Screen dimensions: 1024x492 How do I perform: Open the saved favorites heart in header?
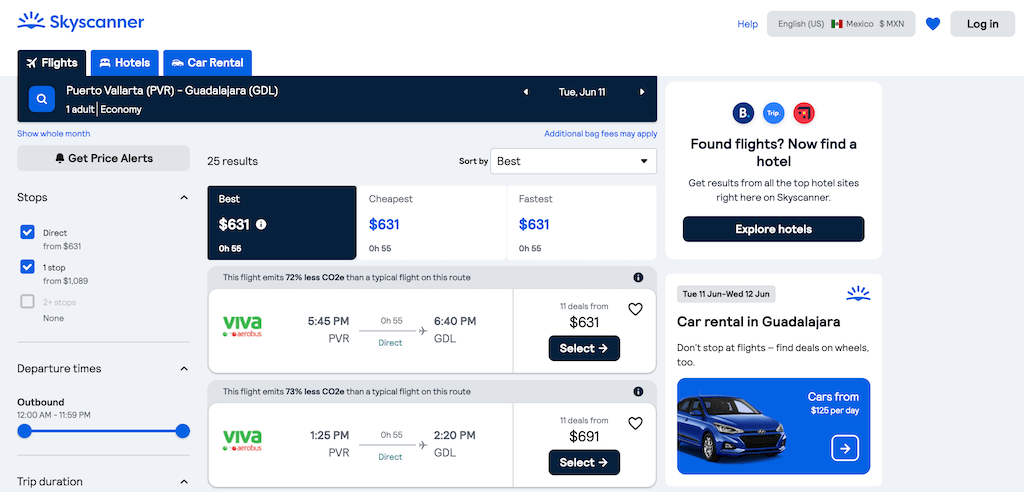[933, 24]
